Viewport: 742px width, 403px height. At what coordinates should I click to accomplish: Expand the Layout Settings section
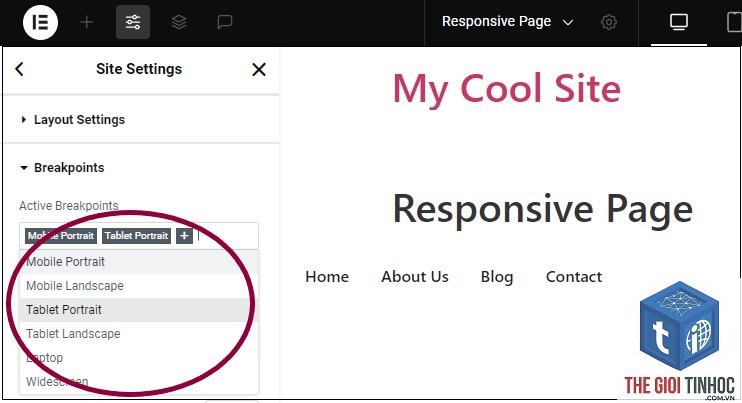click(141, 120)
